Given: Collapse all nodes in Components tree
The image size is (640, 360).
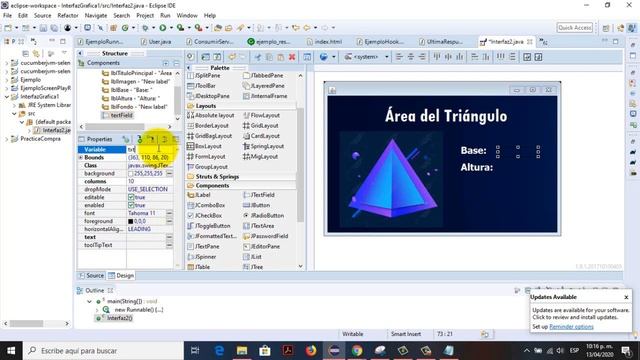Looking at the screenshot, I should coord(176,63).
